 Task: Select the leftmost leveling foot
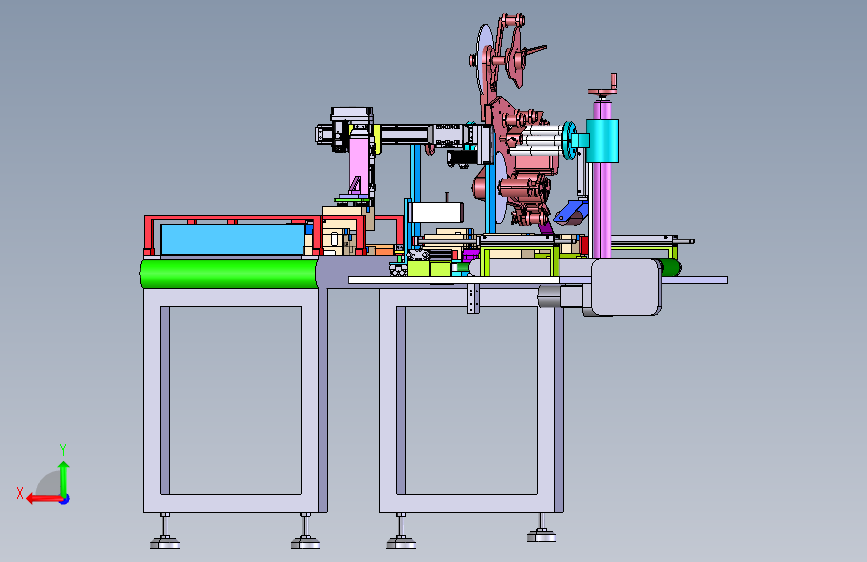pos(165,533)
